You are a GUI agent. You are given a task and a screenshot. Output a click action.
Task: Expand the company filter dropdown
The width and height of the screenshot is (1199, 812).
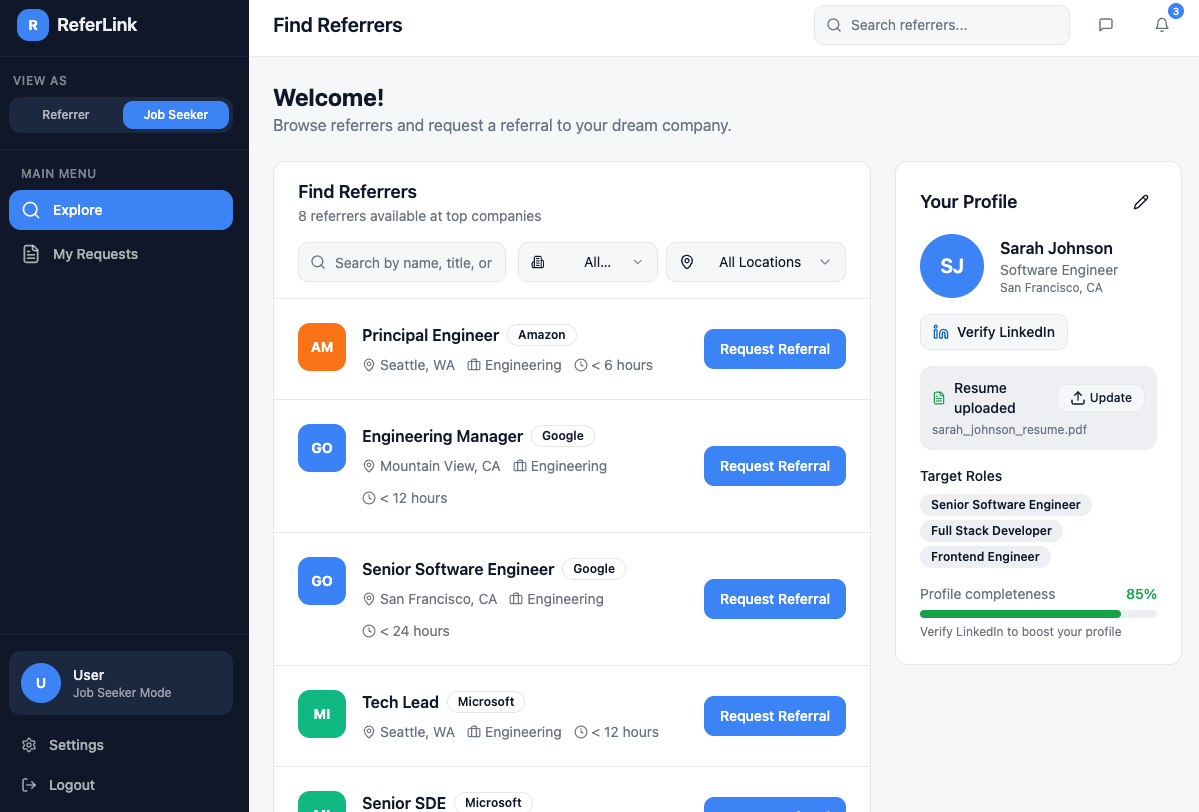(x=588, y=262)
